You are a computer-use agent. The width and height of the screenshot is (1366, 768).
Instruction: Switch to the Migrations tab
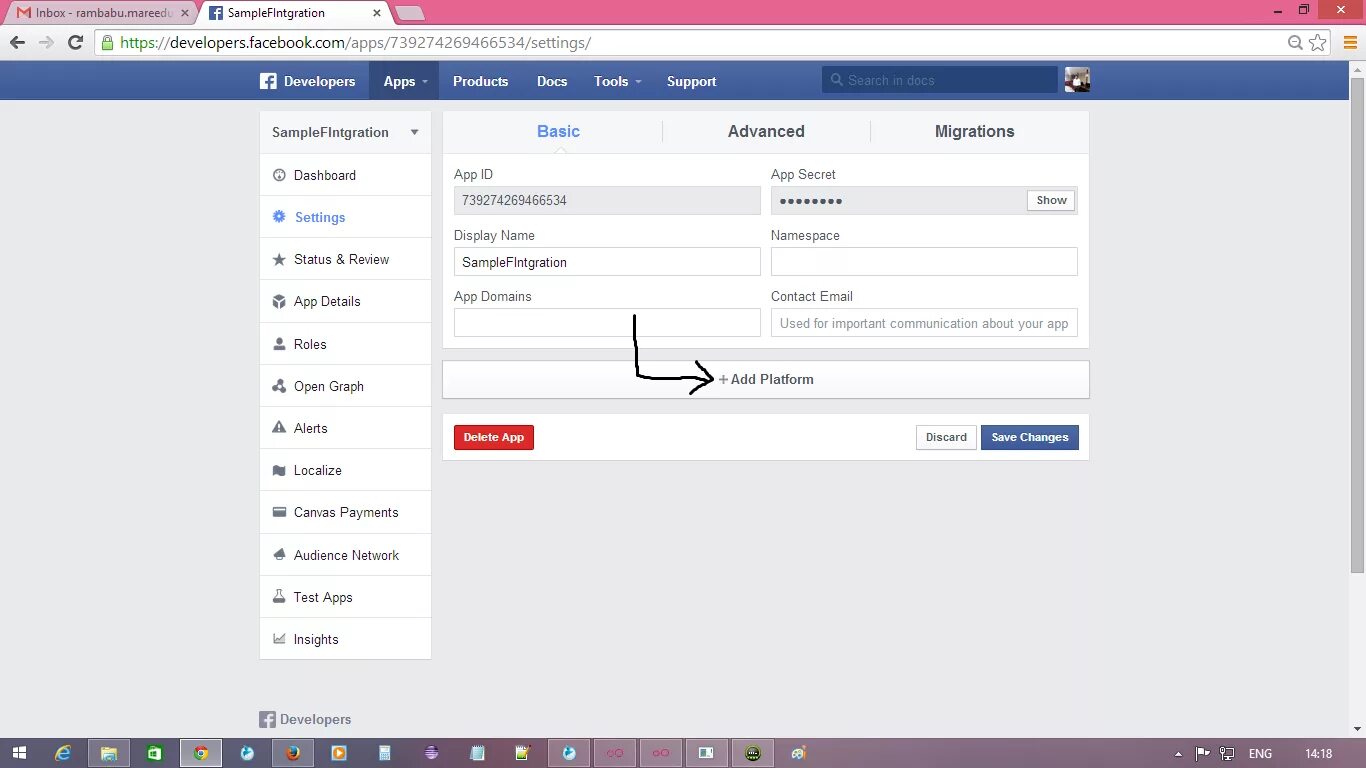click(975, 131)
